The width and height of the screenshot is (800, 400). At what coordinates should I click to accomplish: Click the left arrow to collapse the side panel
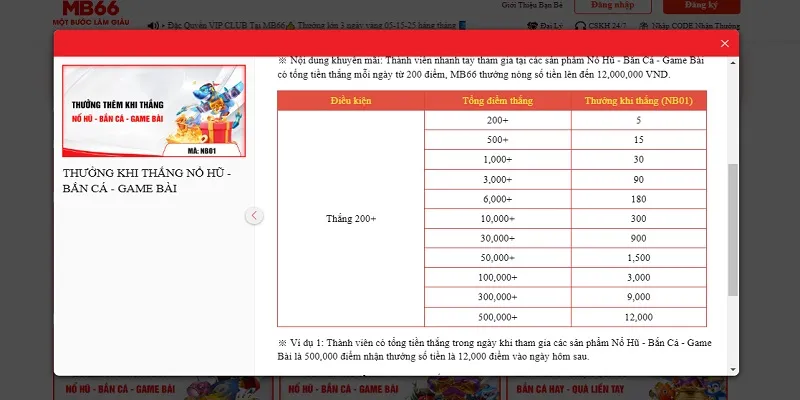pos(255,216)
